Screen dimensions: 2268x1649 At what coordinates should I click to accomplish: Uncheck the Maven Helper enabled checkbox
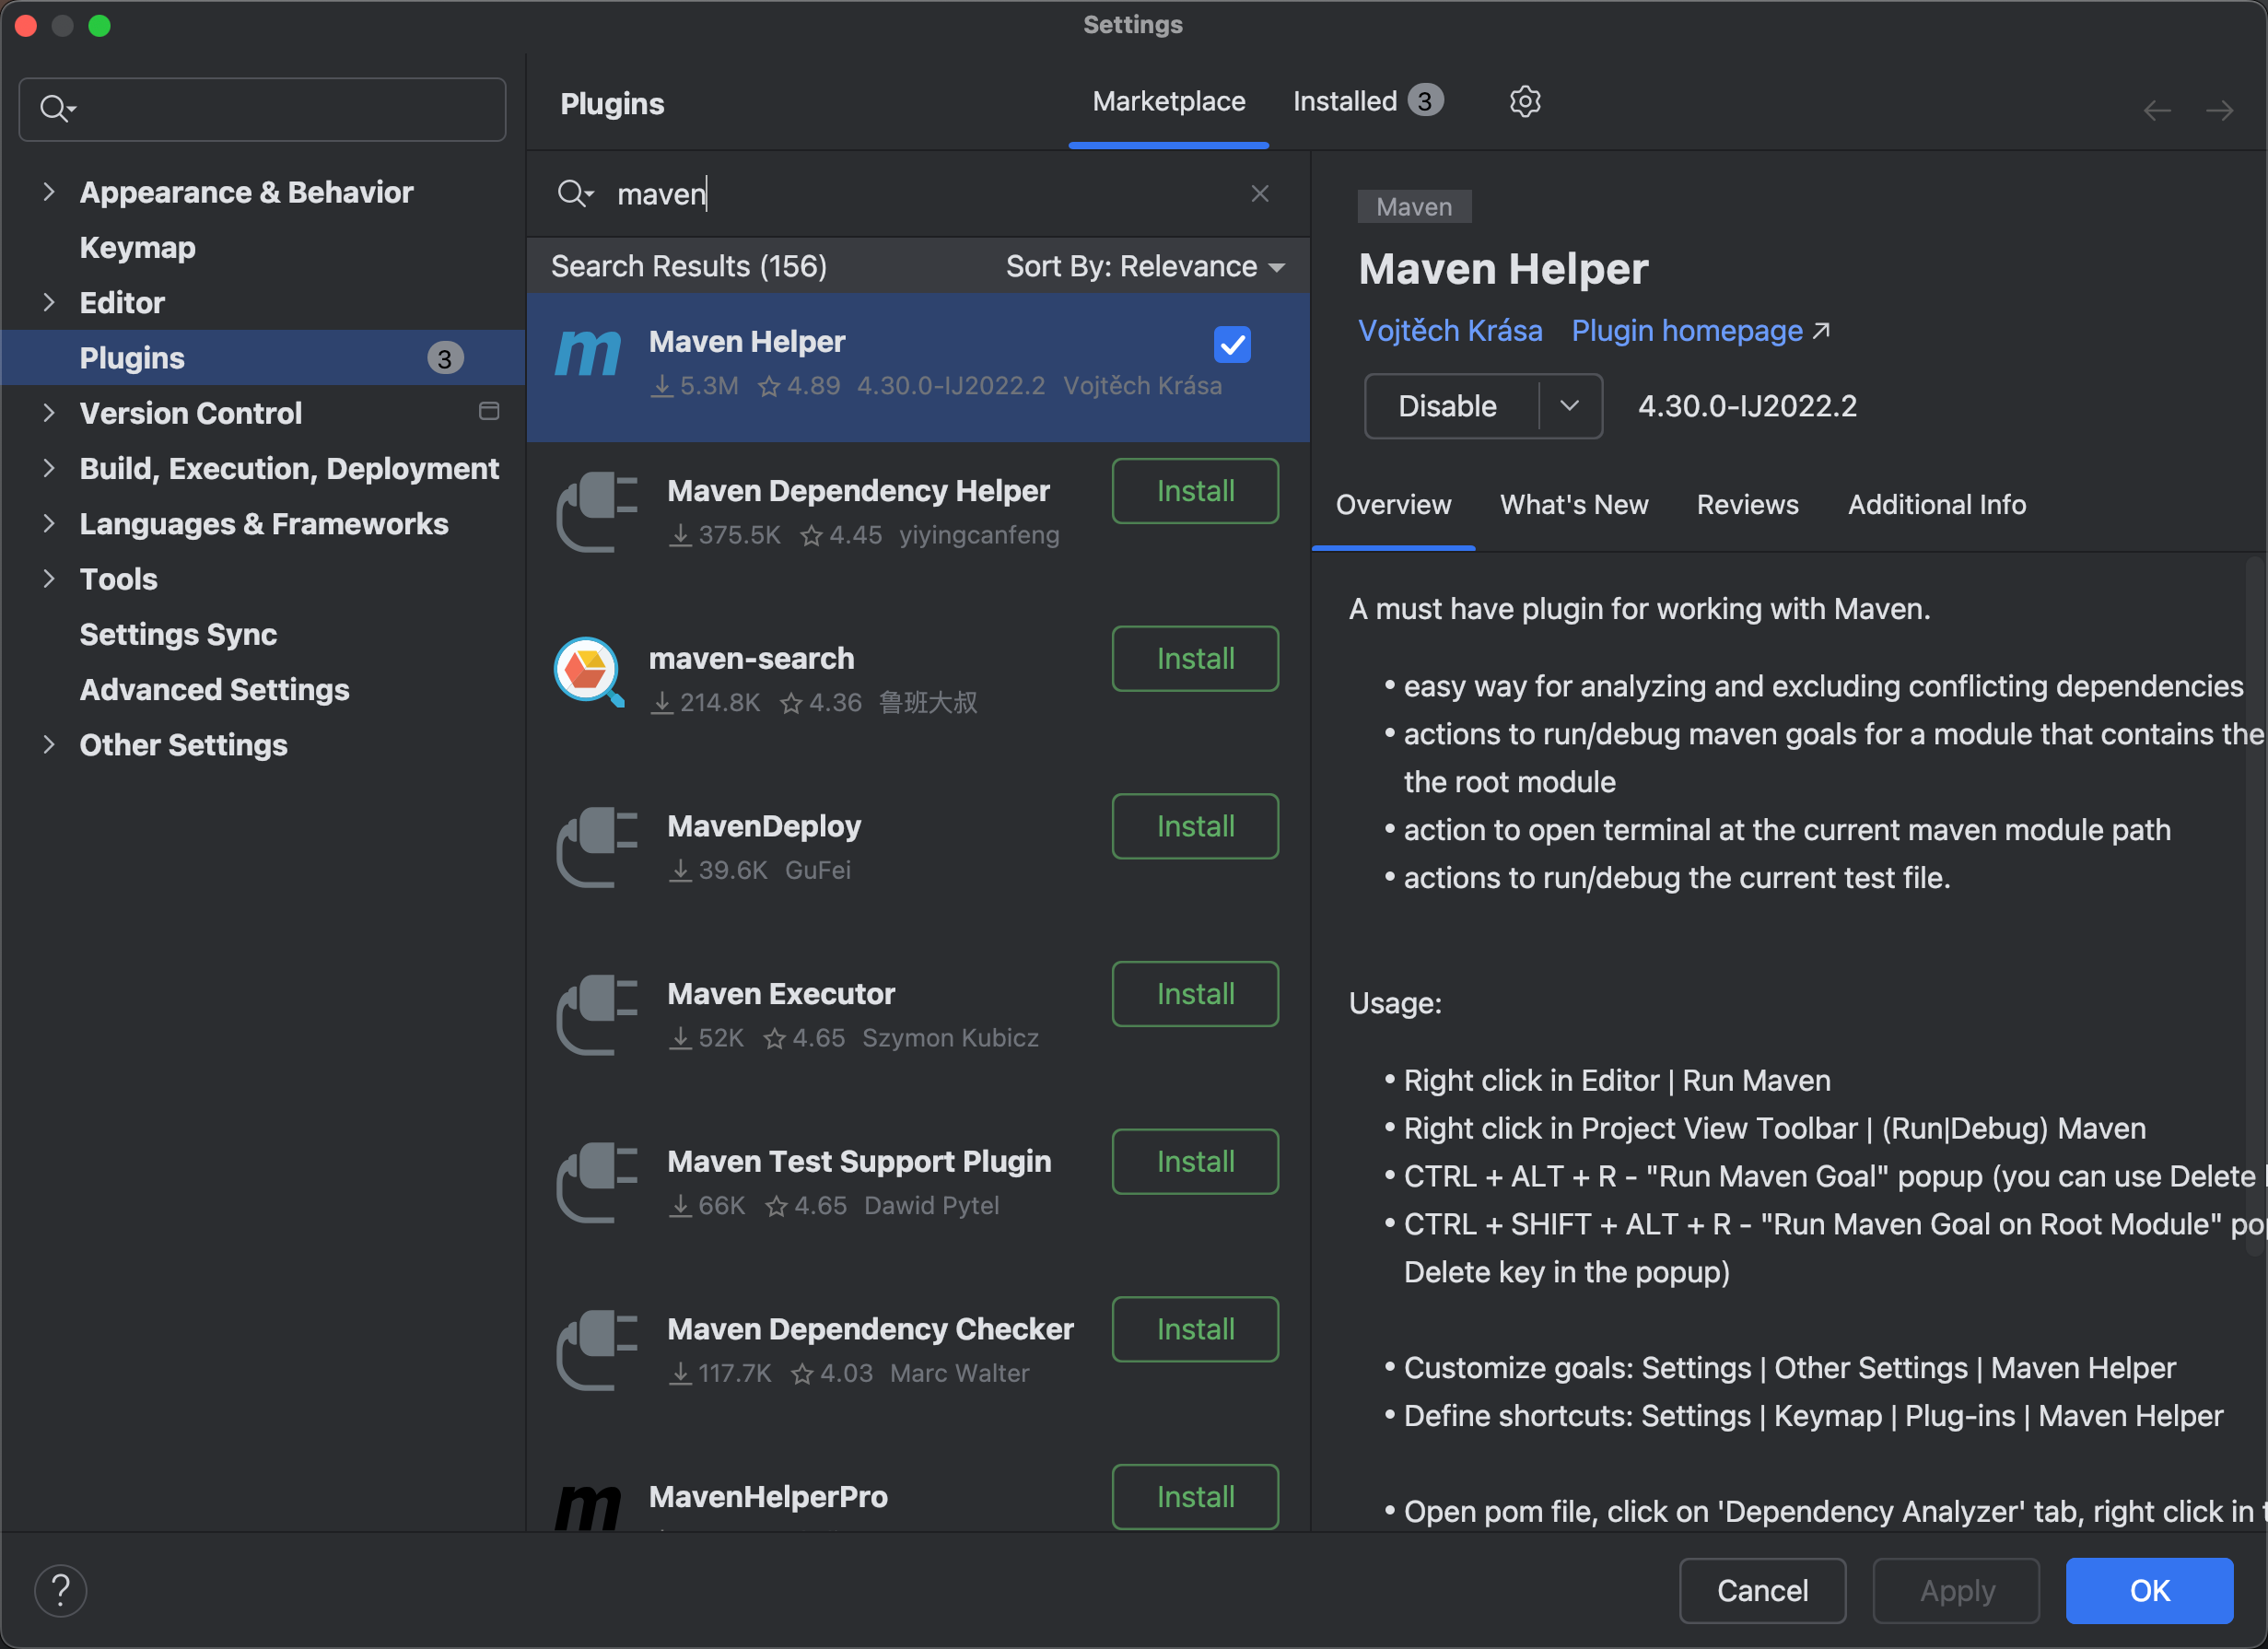point(1232,345)
